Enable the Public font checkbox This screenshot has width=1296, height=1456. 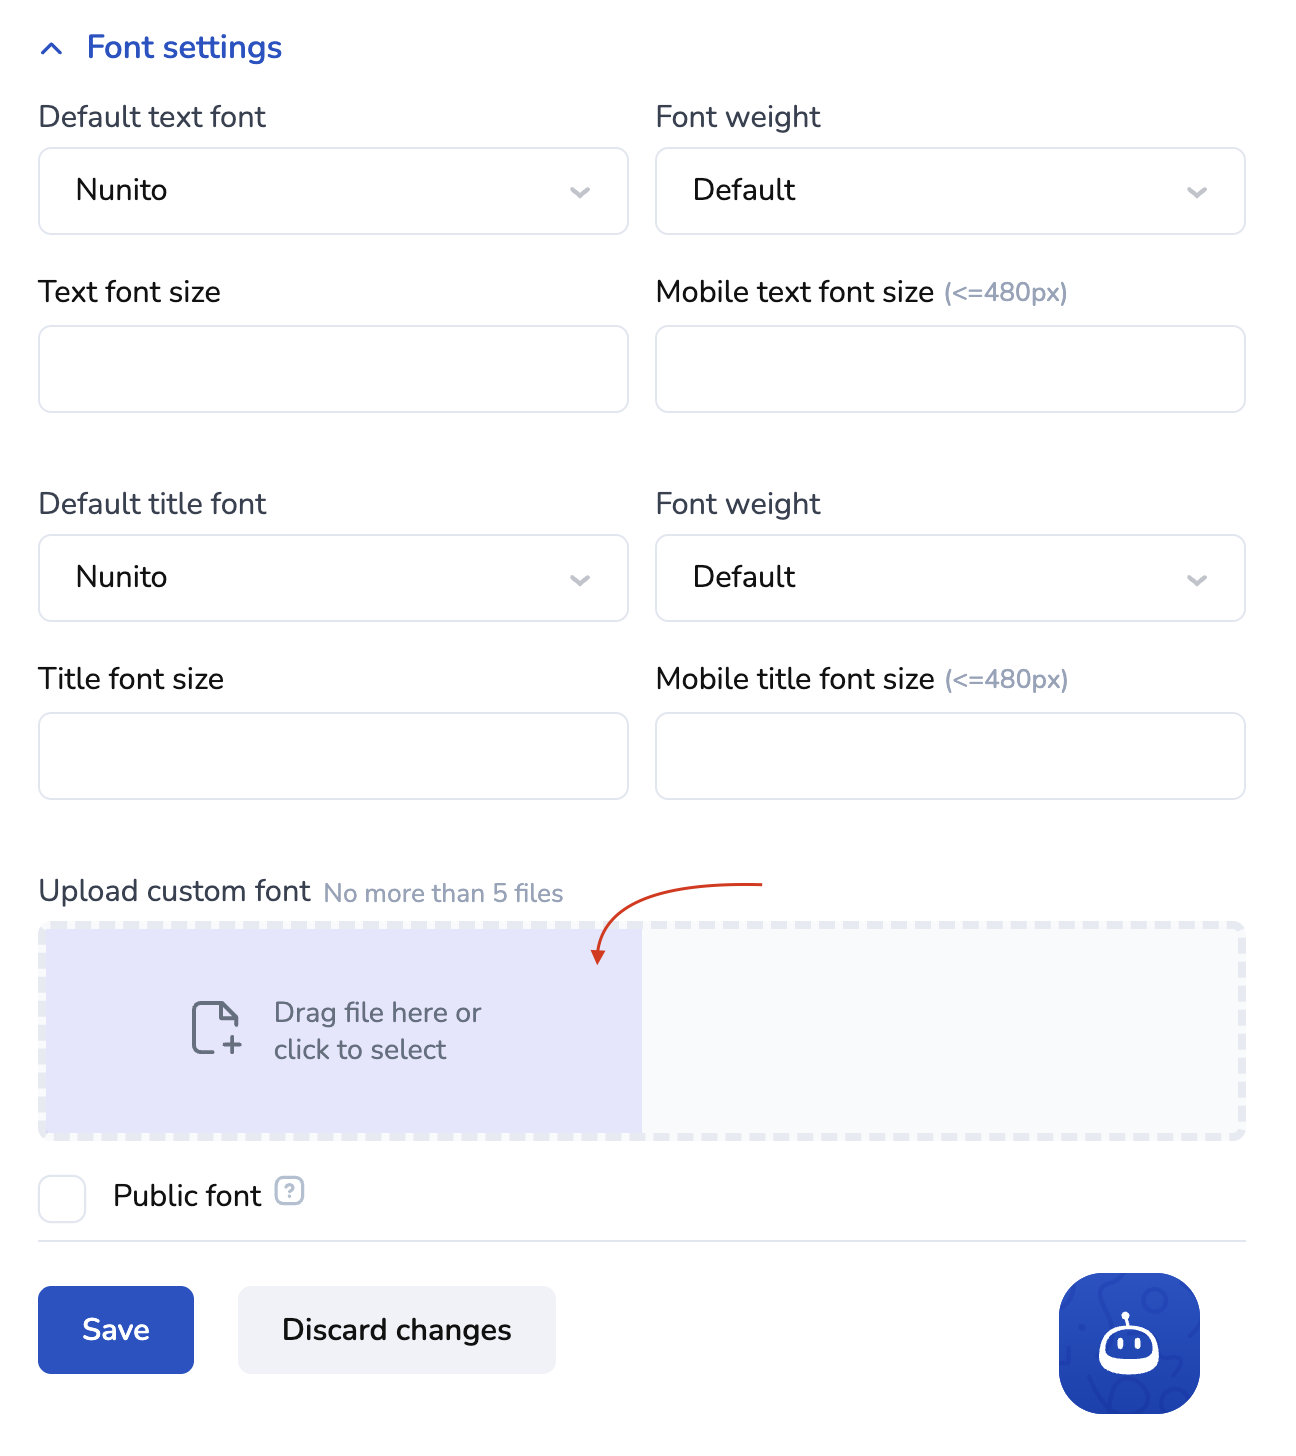(62, 1198)
